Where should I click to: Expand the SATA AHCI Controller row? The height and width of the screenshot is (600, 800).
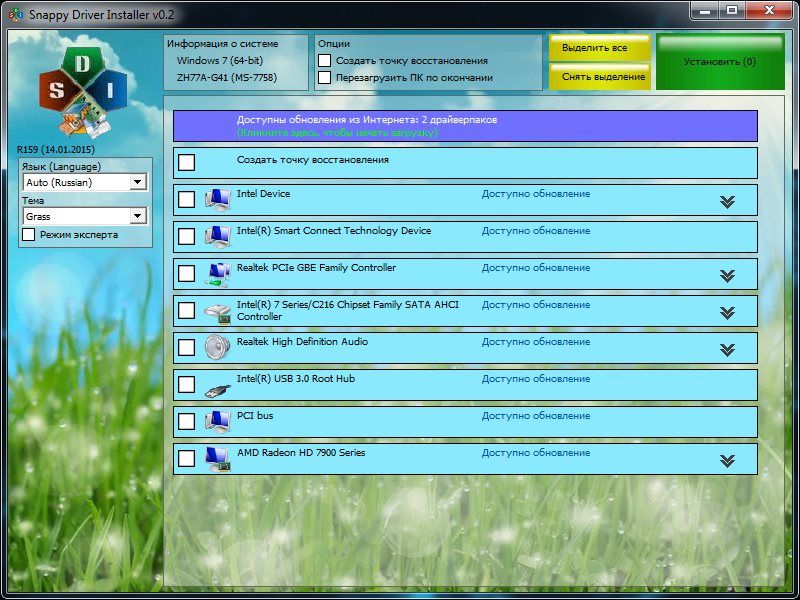click(x=728, y=313)
